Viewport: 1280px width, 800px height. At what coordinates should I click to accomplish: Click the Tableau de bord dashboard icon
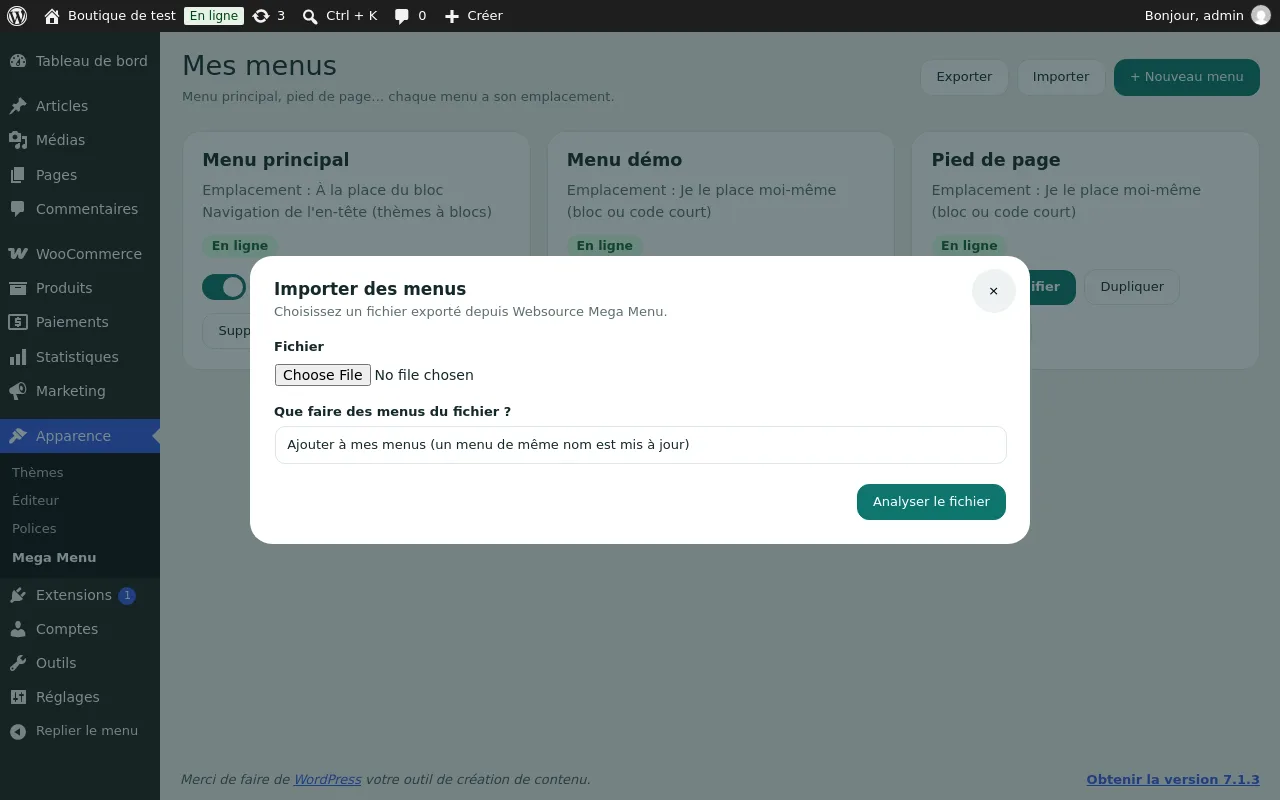tap(18, 61)
